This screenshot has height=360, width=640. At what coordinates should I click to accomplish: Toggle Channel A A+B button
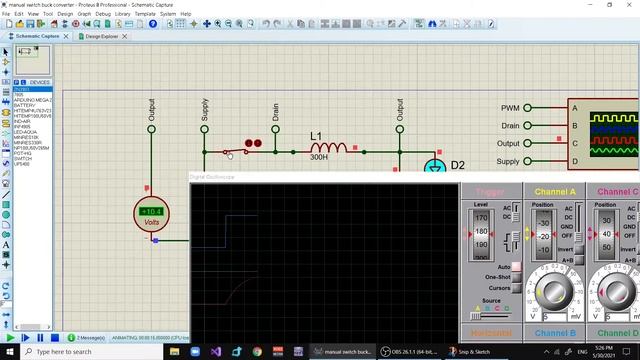(579, 260)
